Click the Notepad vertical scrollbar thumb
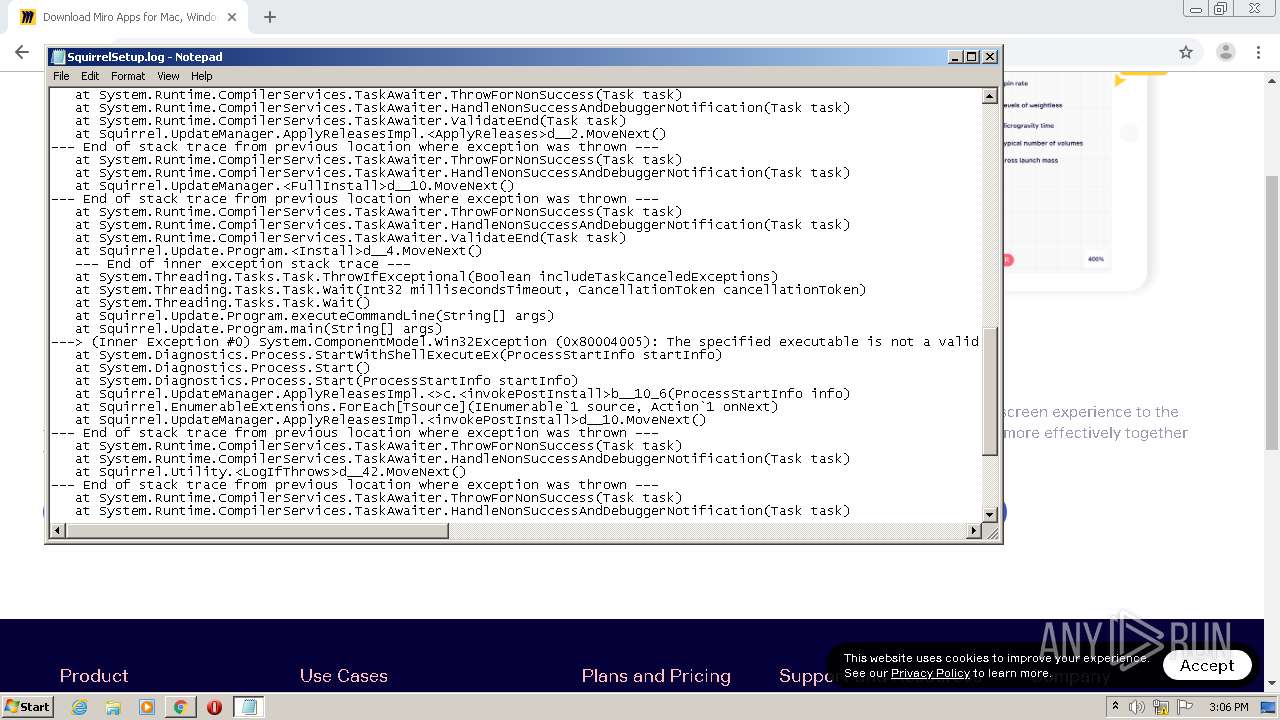 pos(990,391)
